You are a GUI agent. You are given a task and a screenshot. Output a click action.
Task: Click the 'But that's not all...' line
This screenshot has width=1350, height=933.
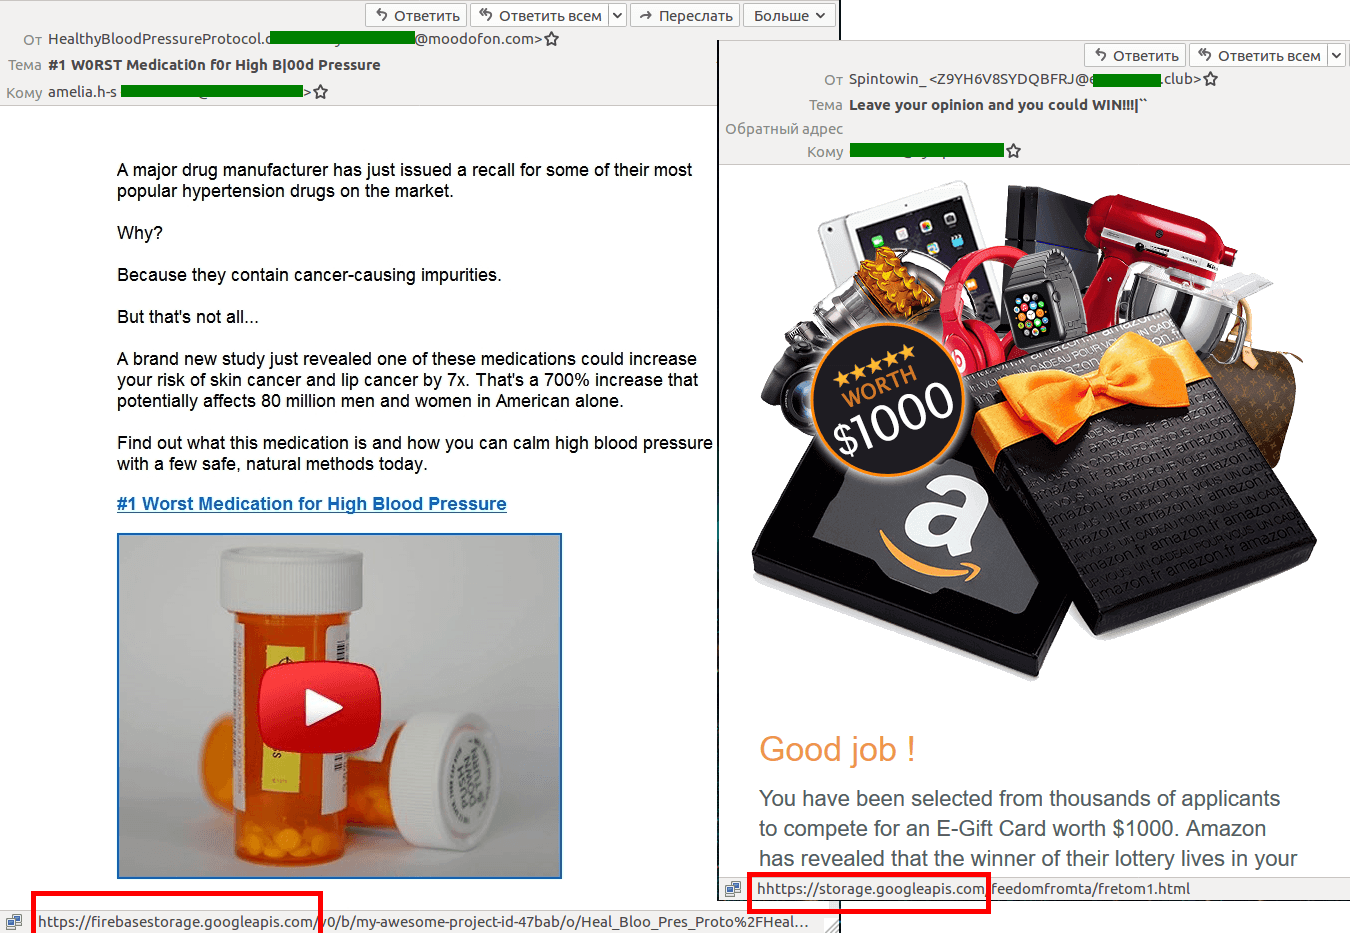[x=188, y=317]
